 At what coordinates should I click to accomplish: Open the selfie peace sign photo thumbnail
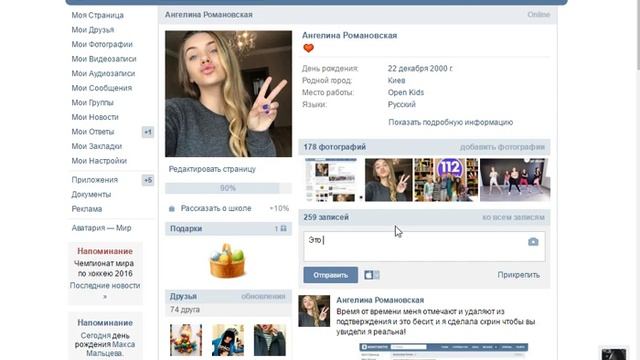[389, 180]
